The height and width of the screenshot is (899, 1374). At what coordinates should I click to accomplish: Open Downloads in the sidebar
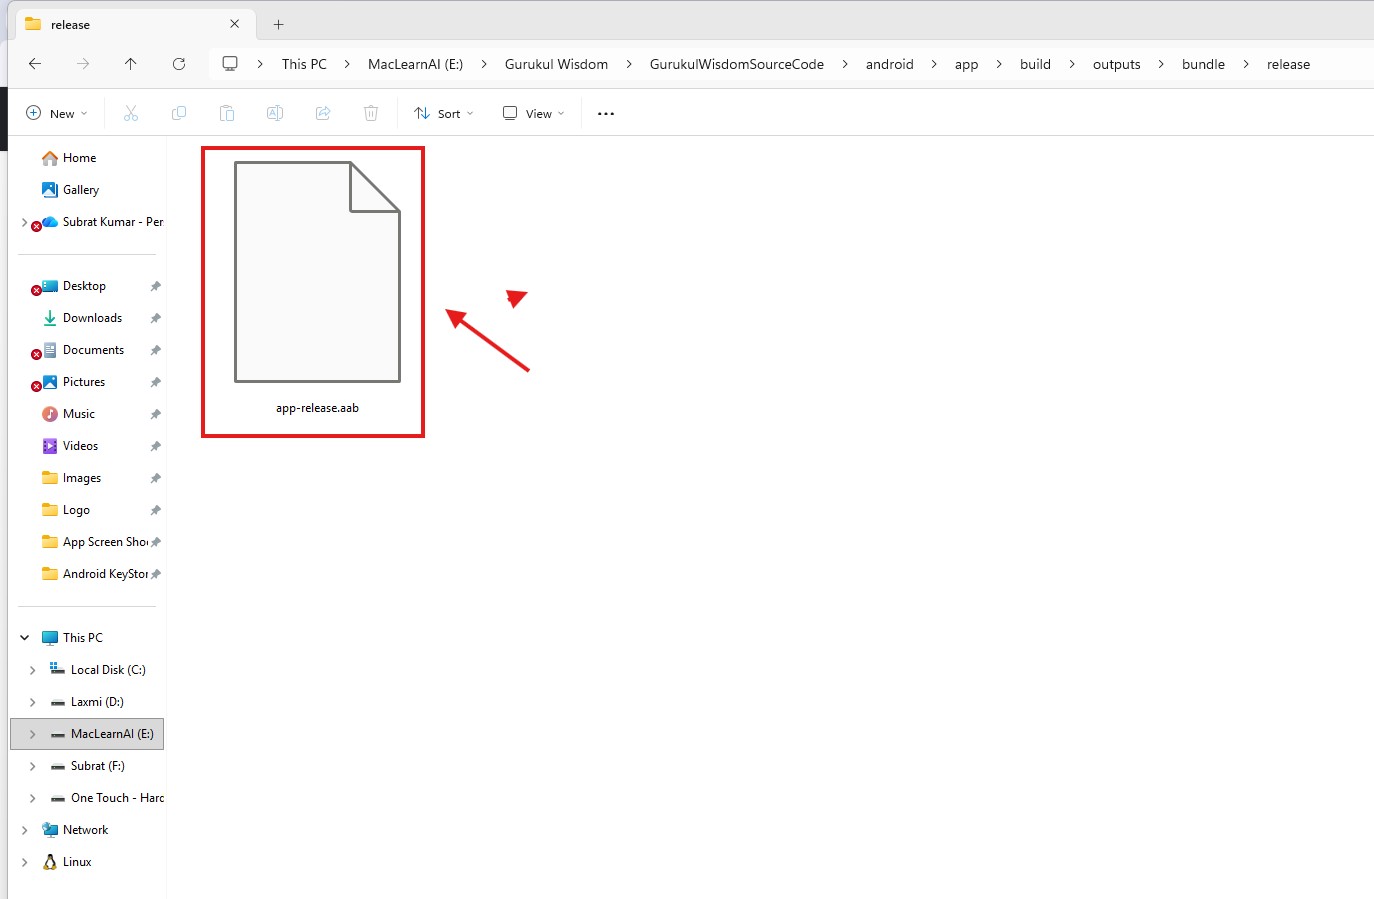click(92, 318)
